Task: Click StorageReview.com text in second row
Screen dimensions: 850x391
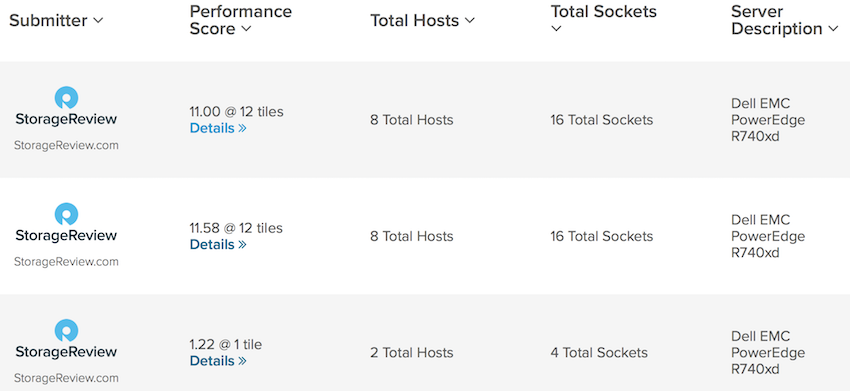Action: click(x=66, y=262)
